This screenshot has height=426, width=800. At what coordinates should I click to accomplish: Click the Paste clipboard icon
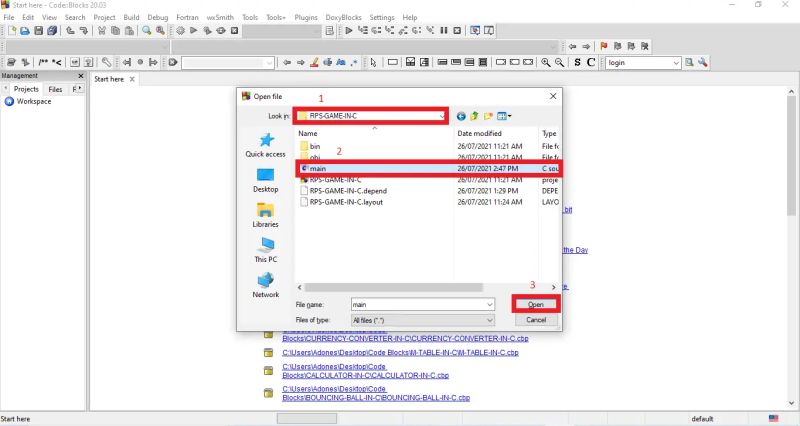point(130,31)
